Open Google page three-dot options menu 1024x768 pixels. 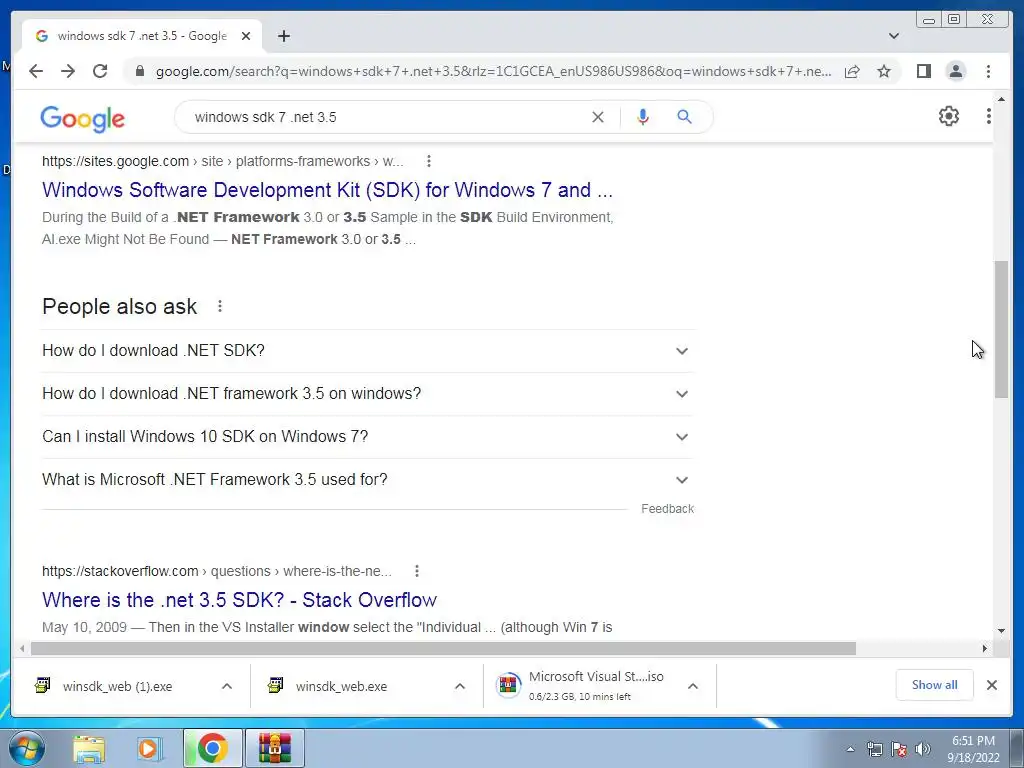[x=988, y=116]
